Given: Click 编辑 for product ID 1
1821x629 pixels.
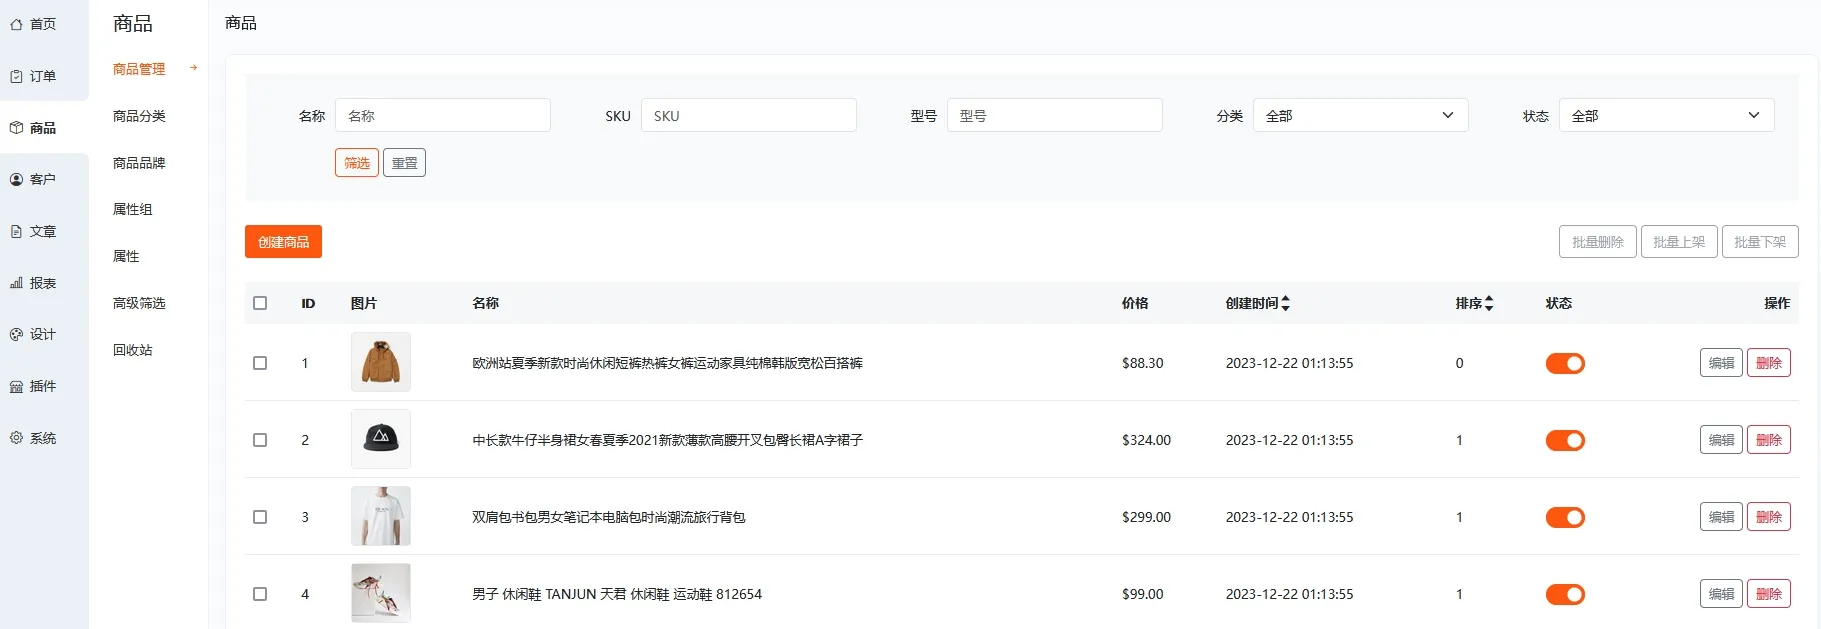Looking at the screenshot, I should coord(1721,363).
